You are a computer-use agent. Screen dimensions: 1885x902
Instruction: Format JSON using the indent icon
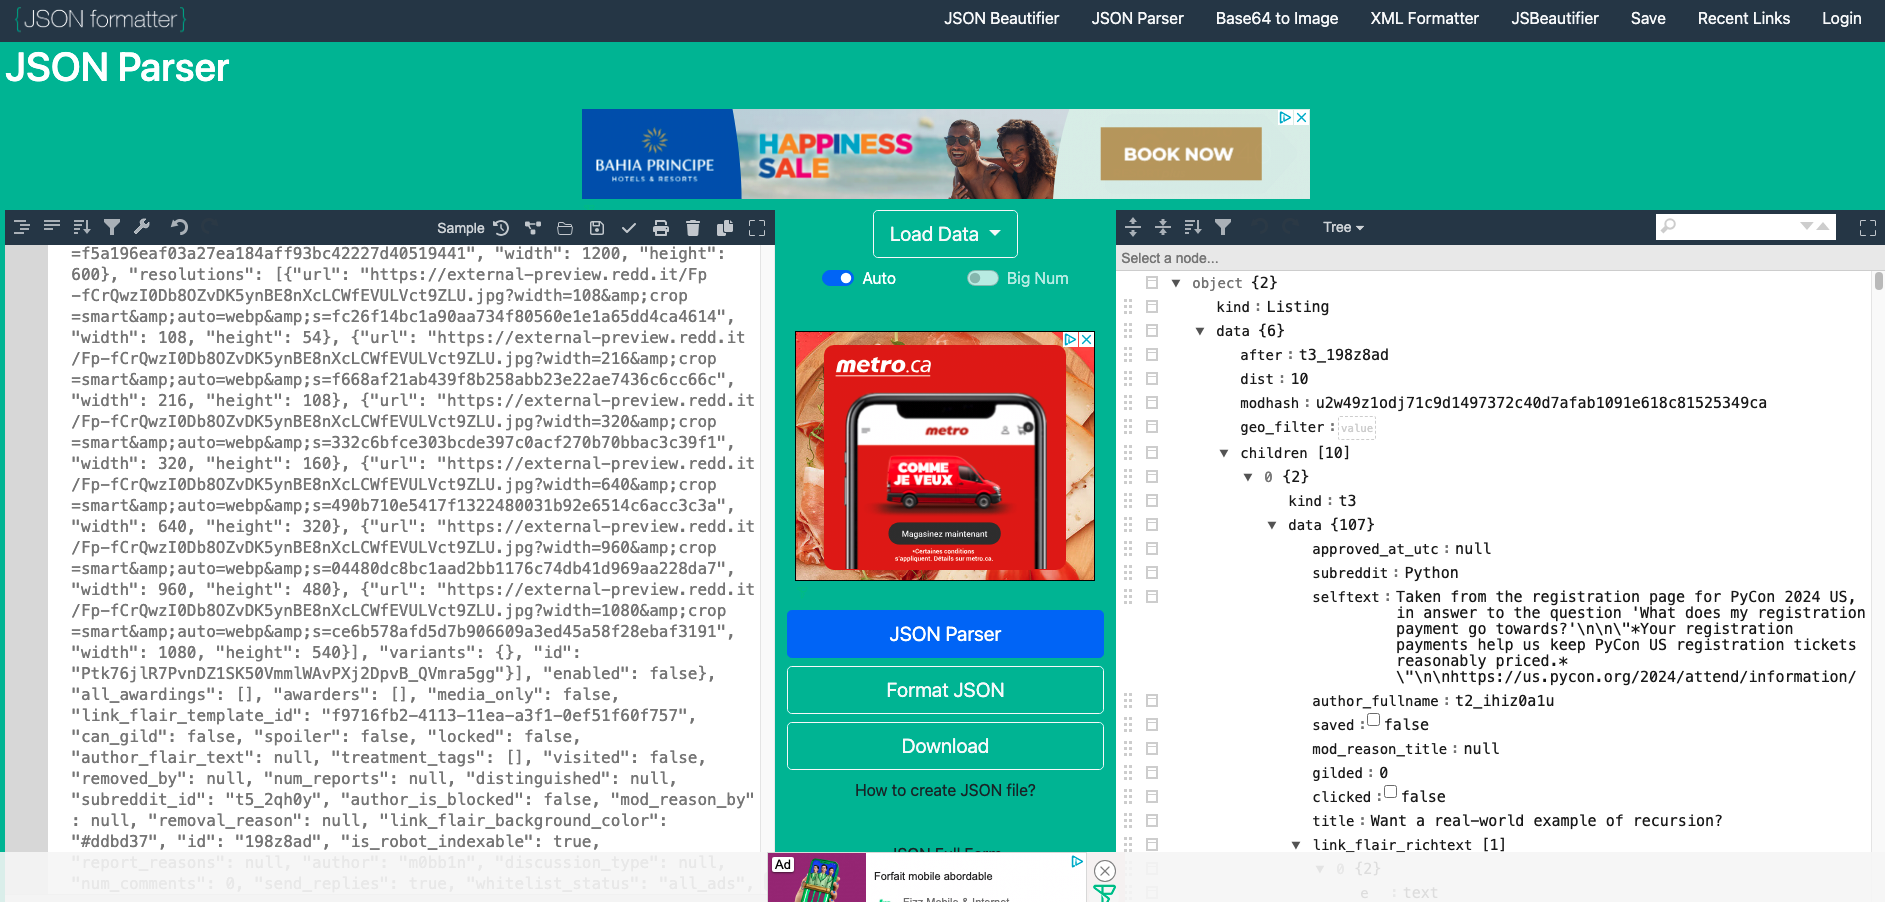tap(21, 227)
